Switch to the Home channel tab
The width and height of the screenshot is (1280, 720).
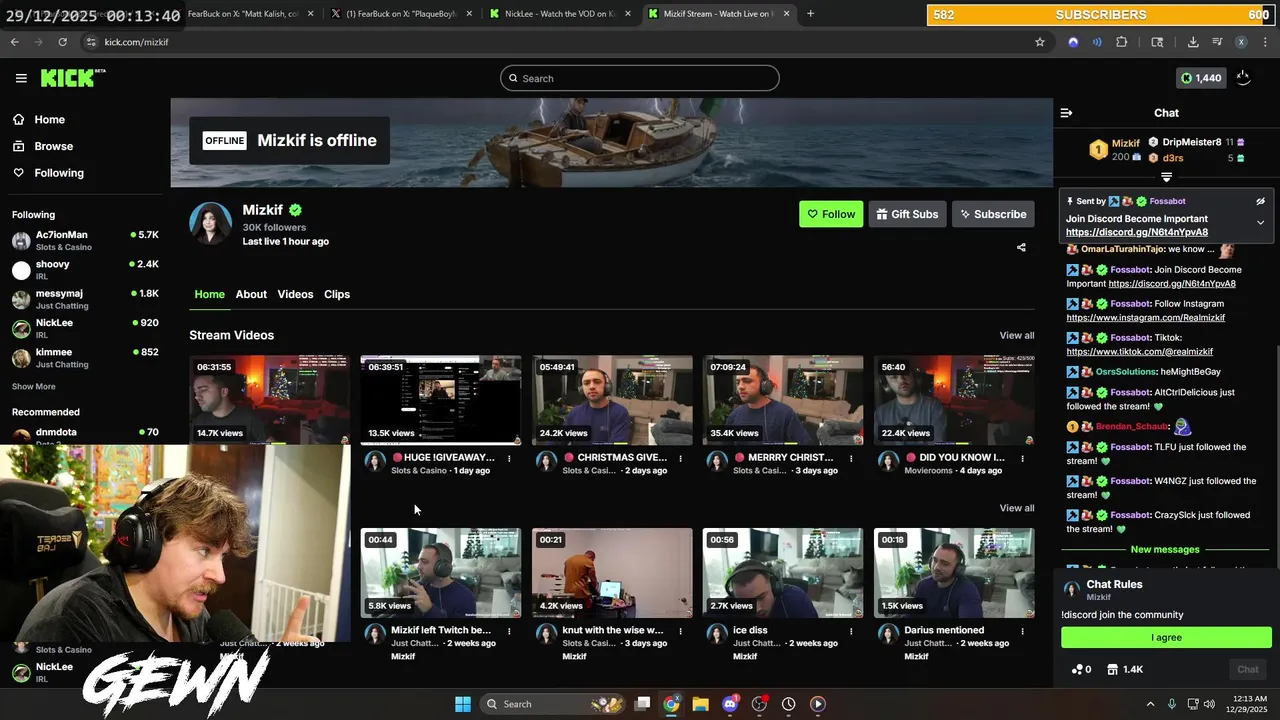209,294
